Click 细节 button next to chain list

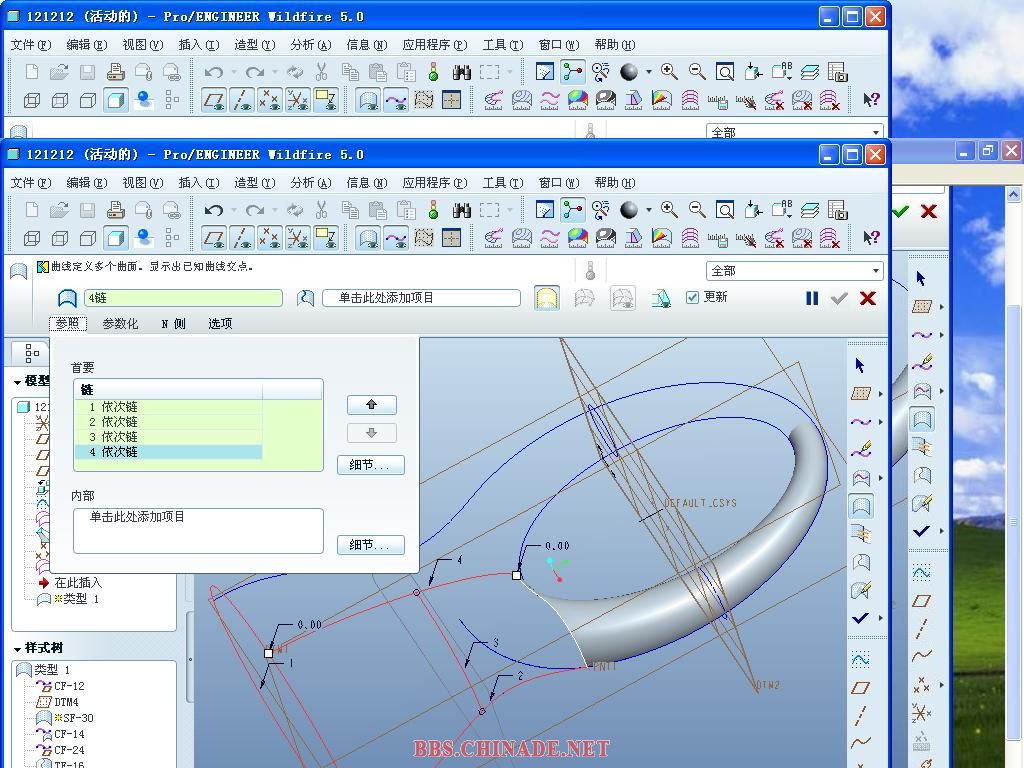coord(371,465)
